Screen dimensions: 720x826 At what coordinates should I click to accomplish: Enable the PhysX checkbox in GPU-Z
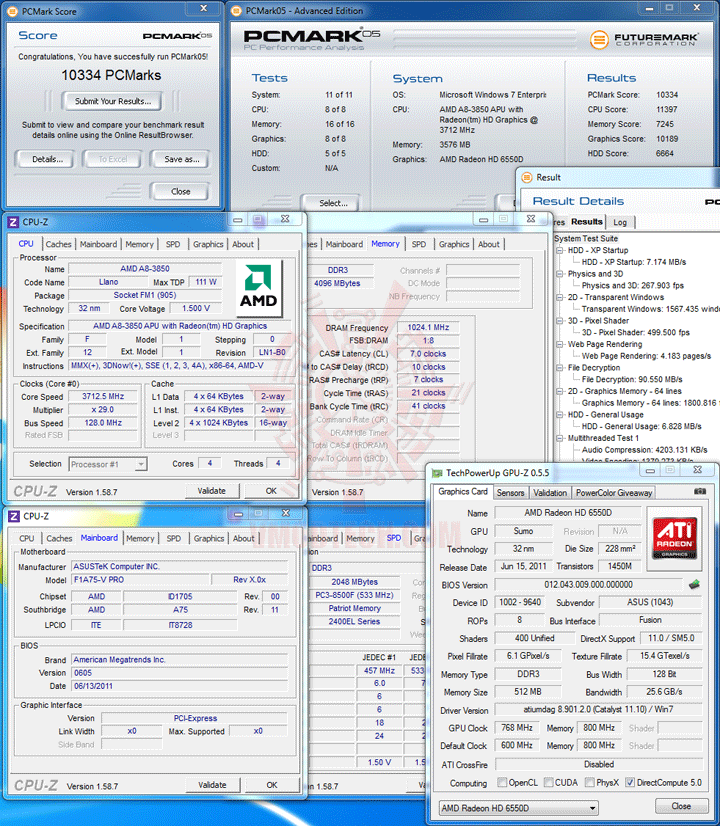pos(590,782)
